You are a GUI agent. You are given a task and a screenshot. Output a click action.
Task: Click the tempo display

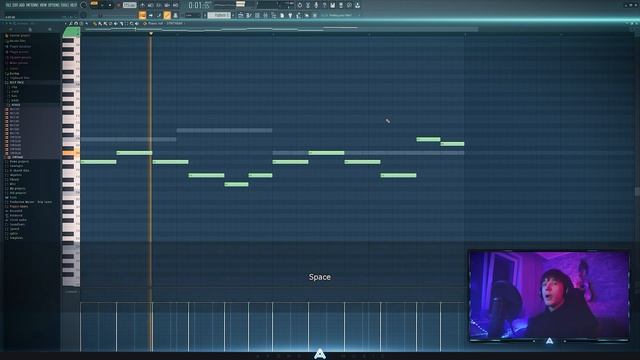tap(129, 5)
